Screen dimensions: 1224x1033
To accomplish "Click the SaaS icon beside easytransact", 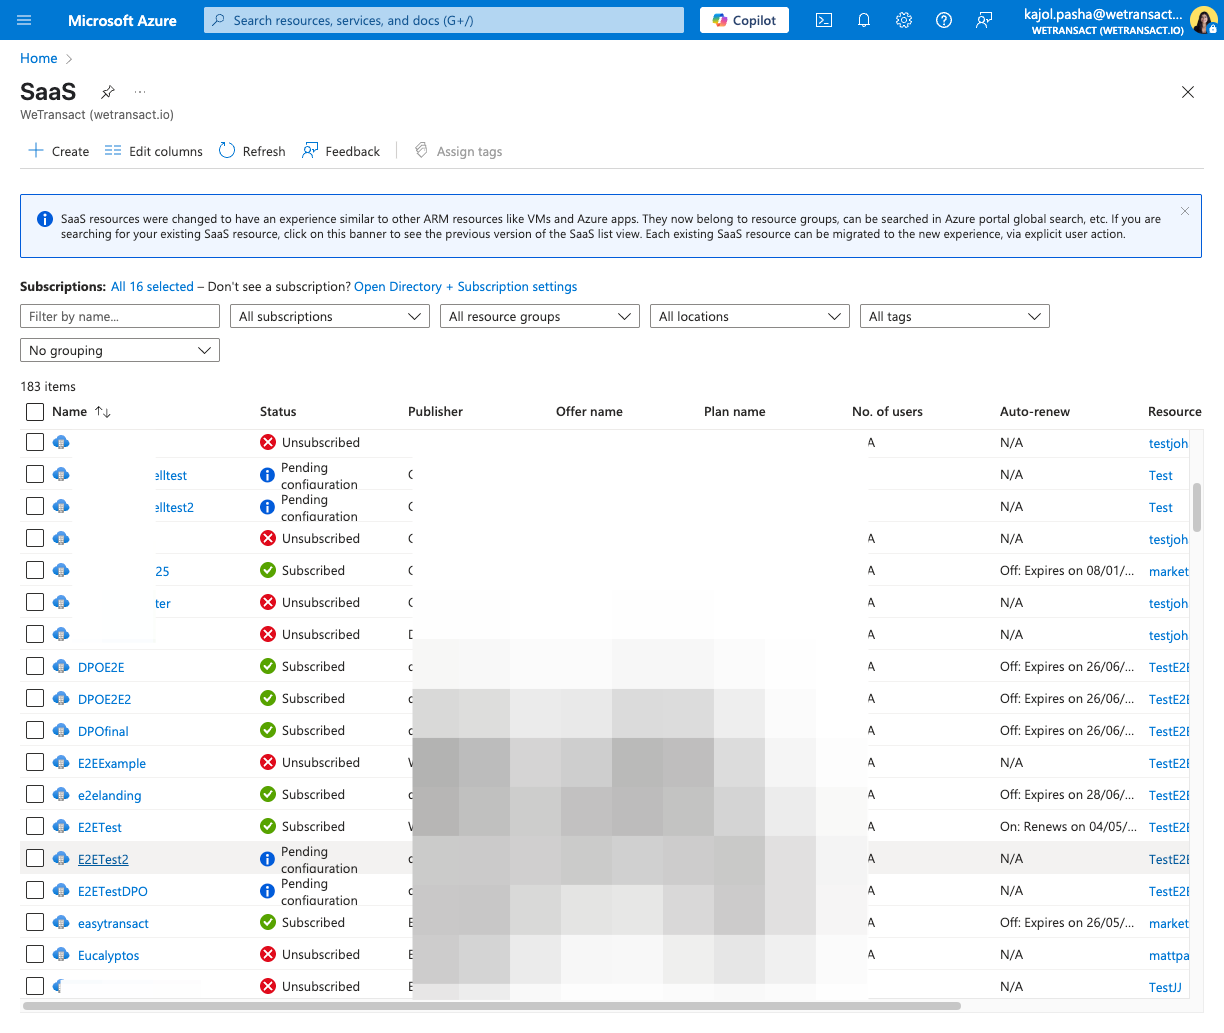I will (x=61, y=922).
